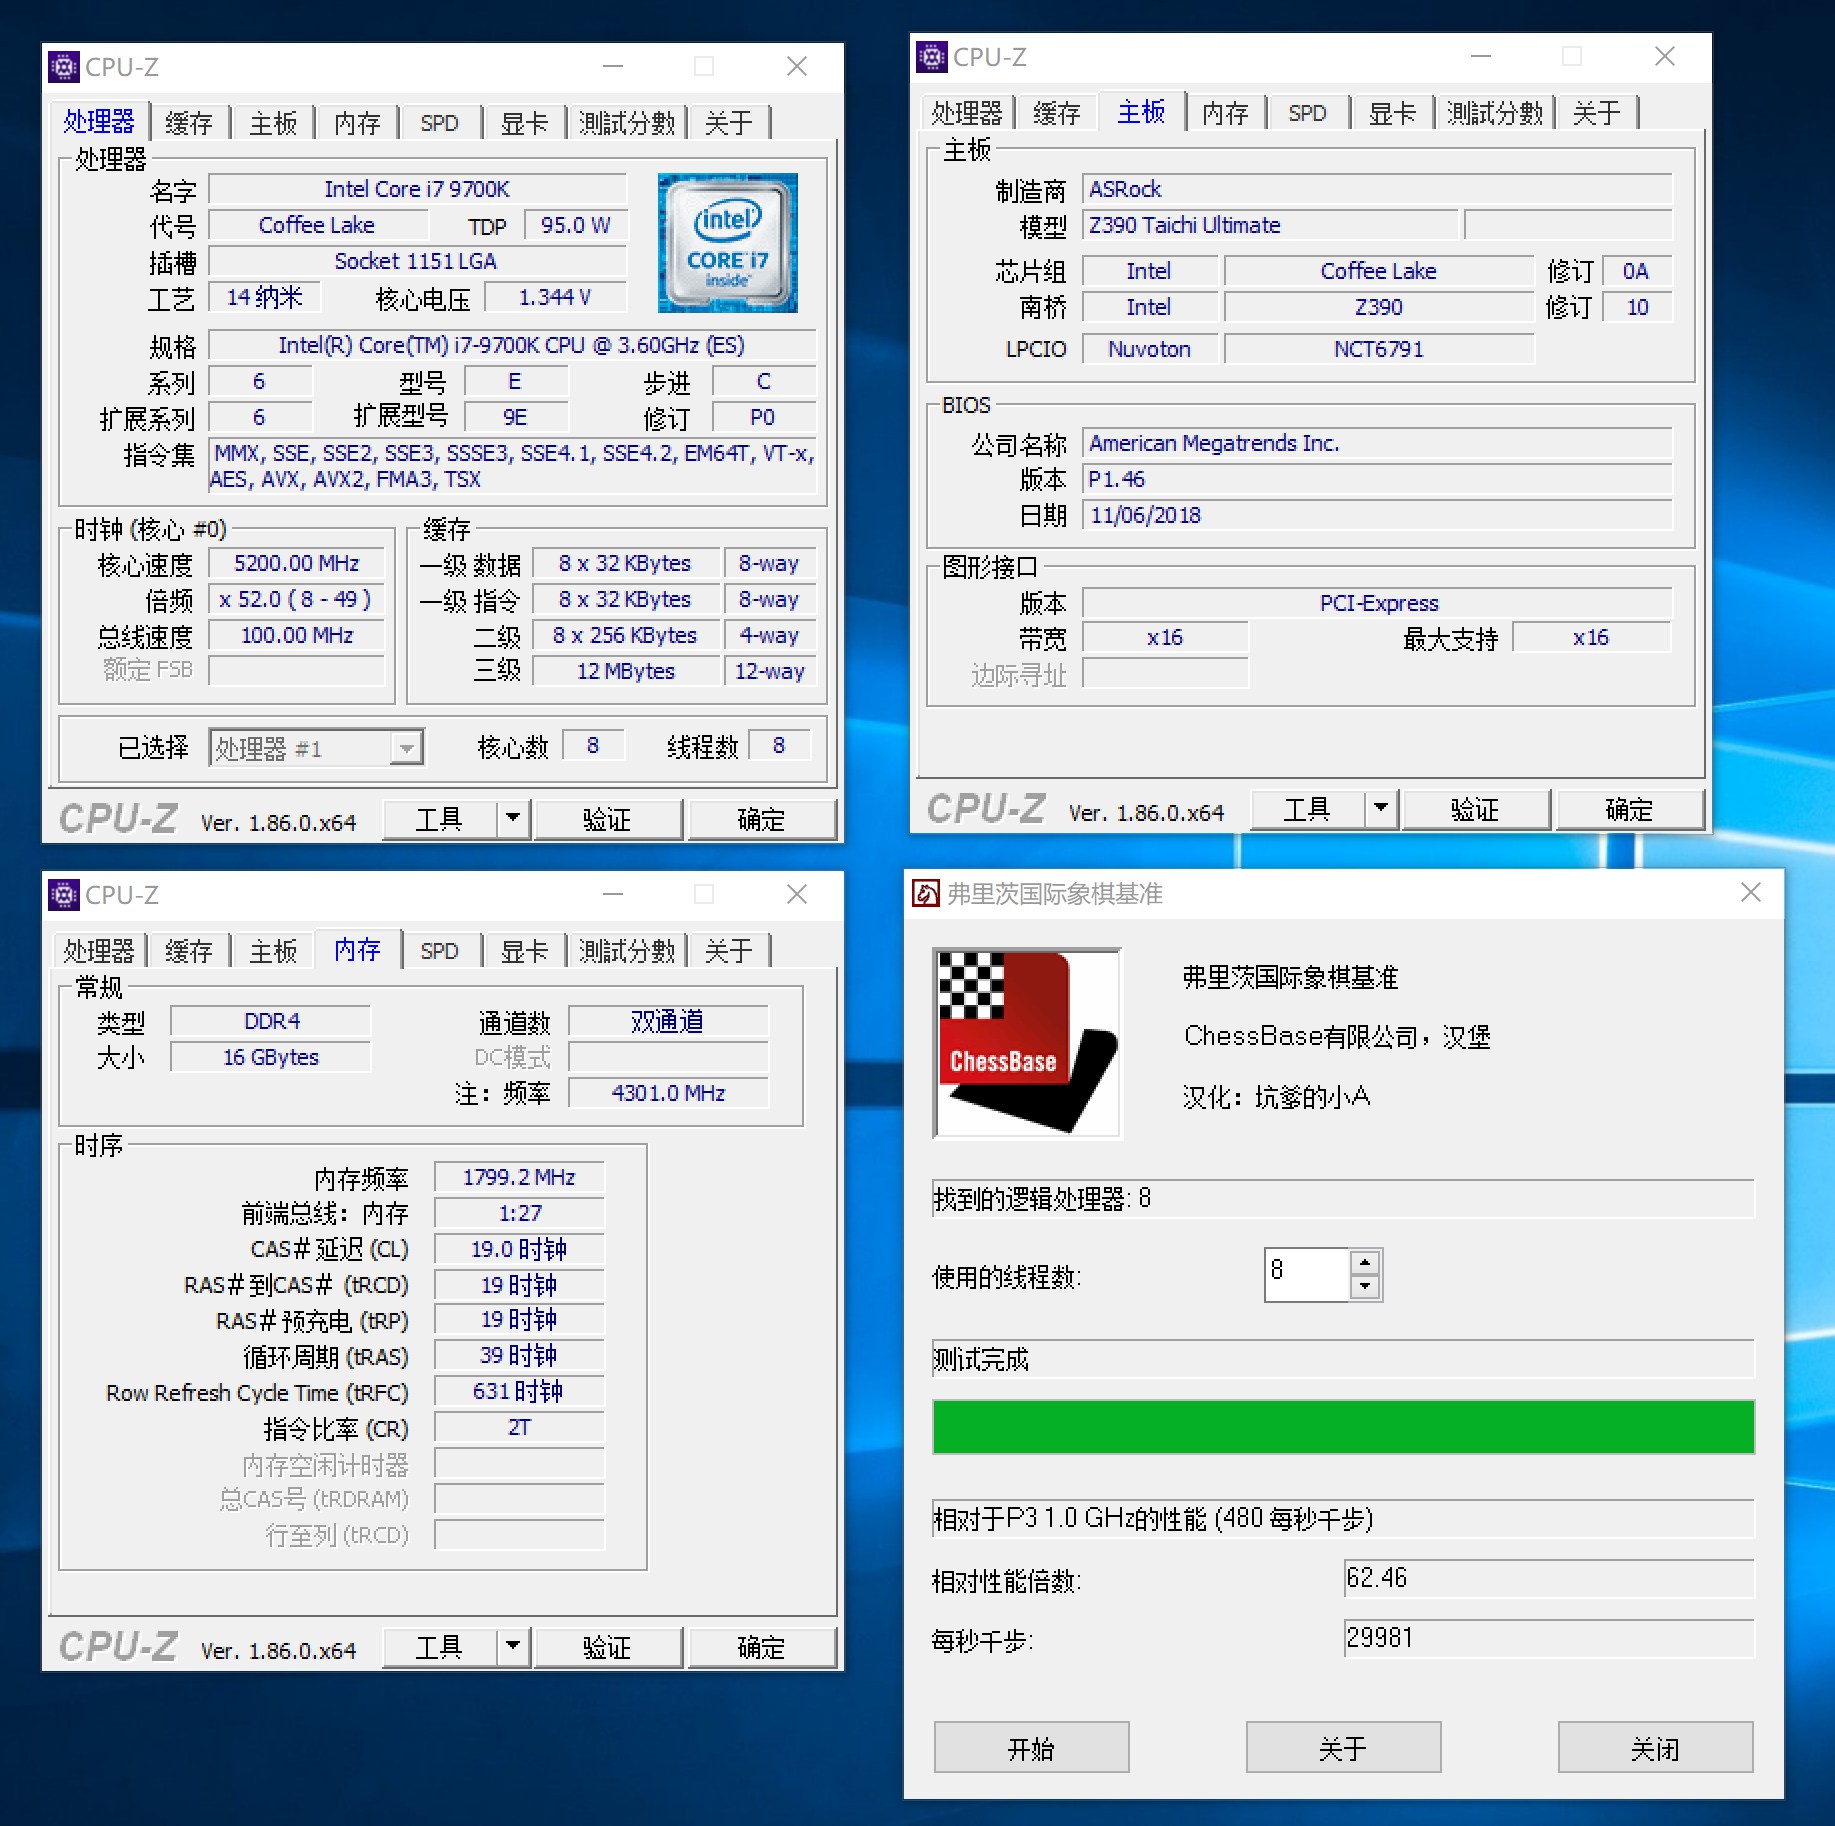Switch to the 显卡 tab in the processor window
Viewport: 1835px width, 1826px height.
pyautogui.click(x=524, y=122)
